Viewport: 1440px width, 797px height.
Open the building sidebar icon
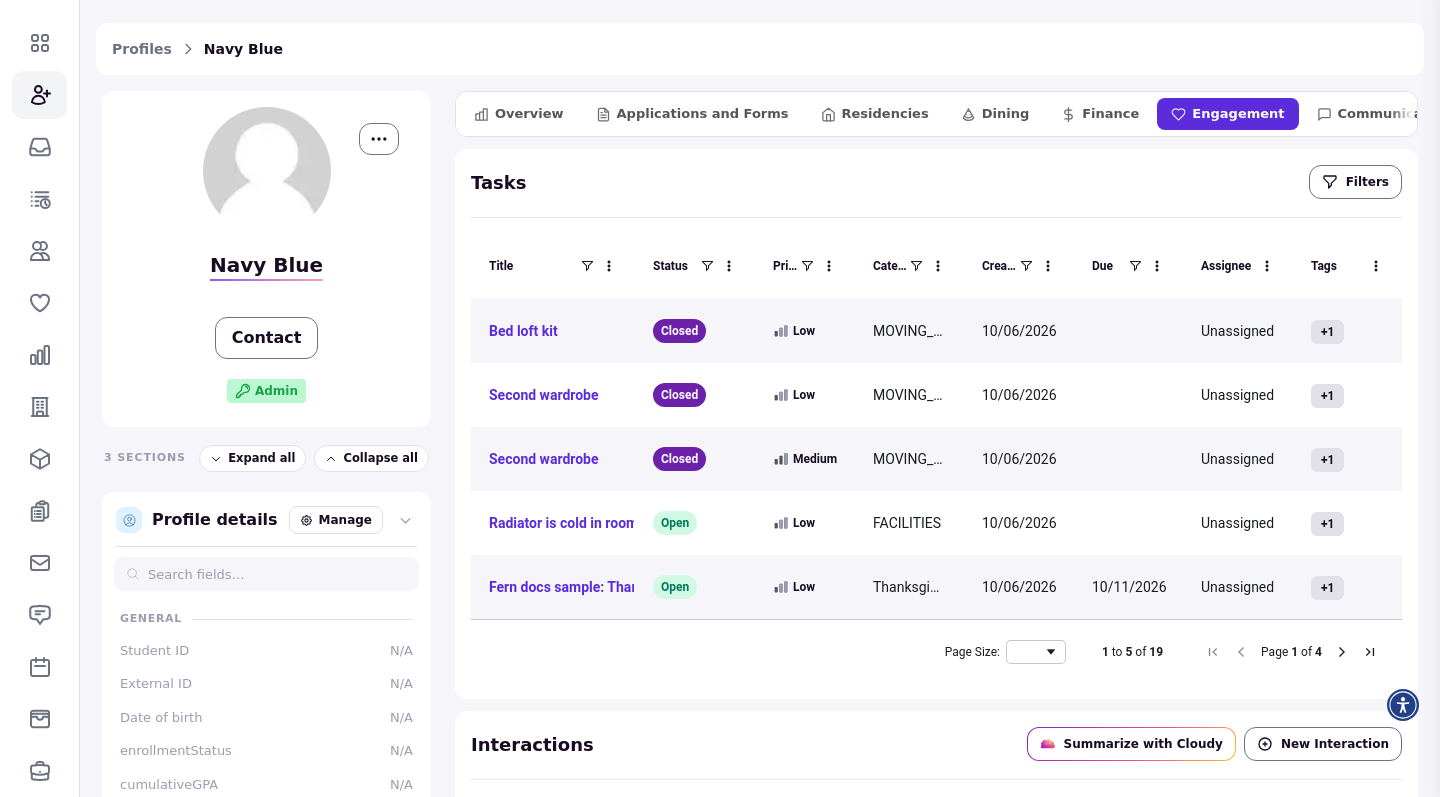(x=40, y=407)
